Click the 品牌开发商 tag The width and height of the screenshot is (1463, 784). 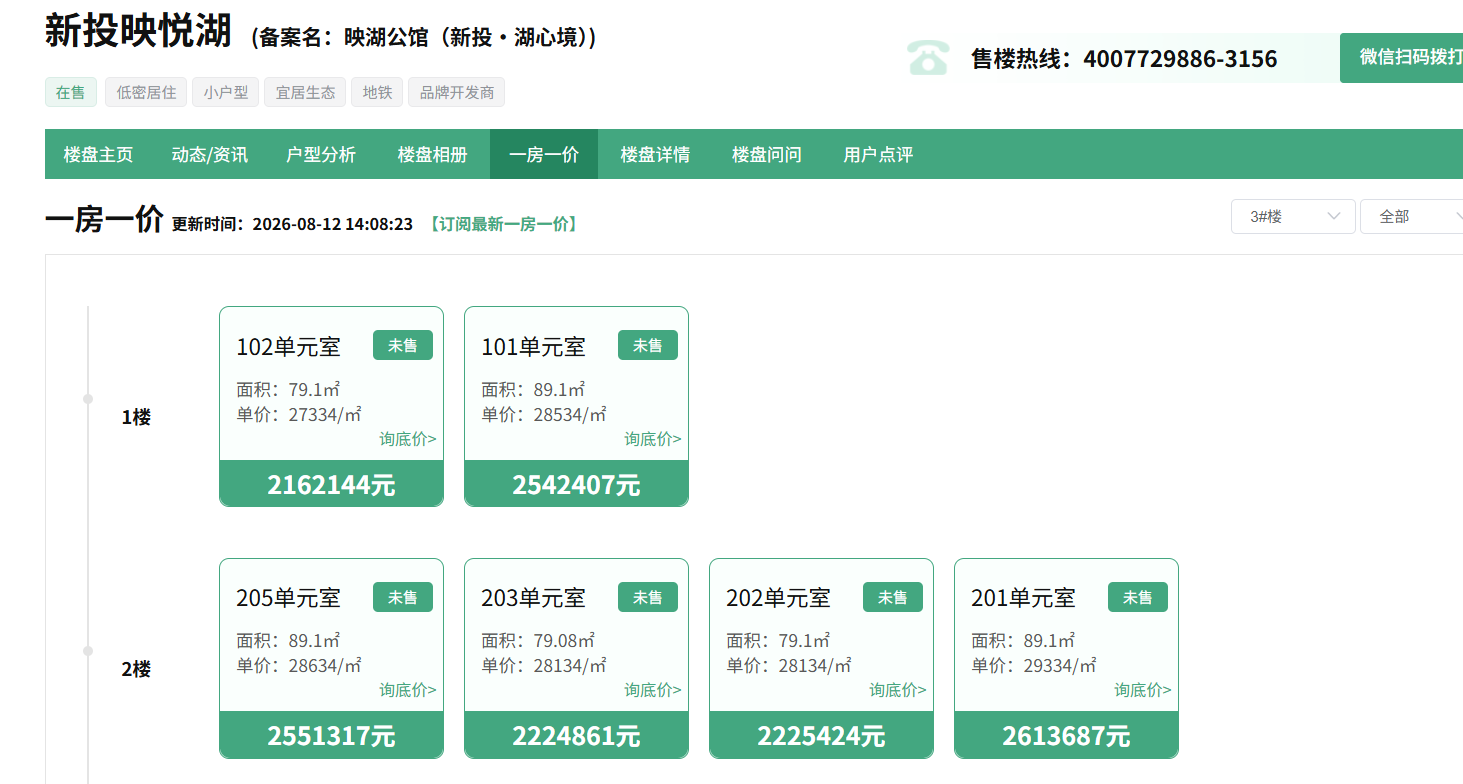click(457, 92)
